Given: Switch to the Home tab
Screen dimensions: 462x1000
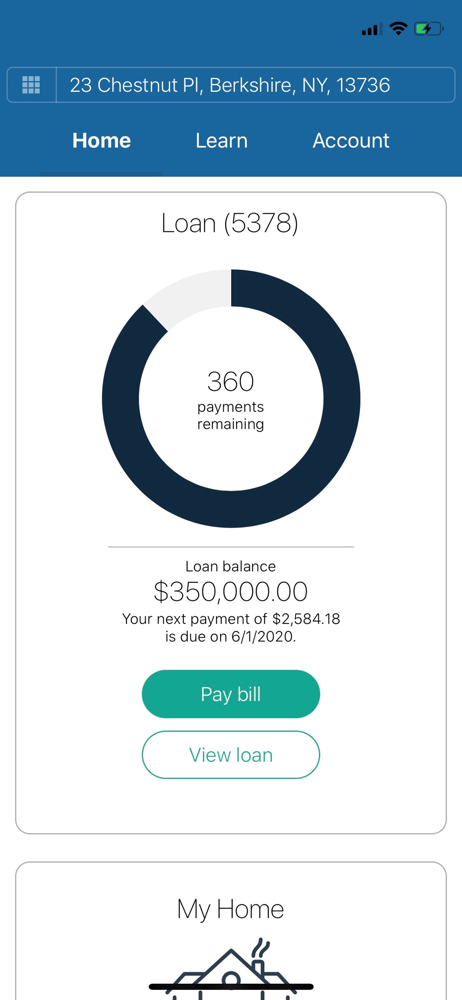Looking at the screenshot, I should coord(101,141).
